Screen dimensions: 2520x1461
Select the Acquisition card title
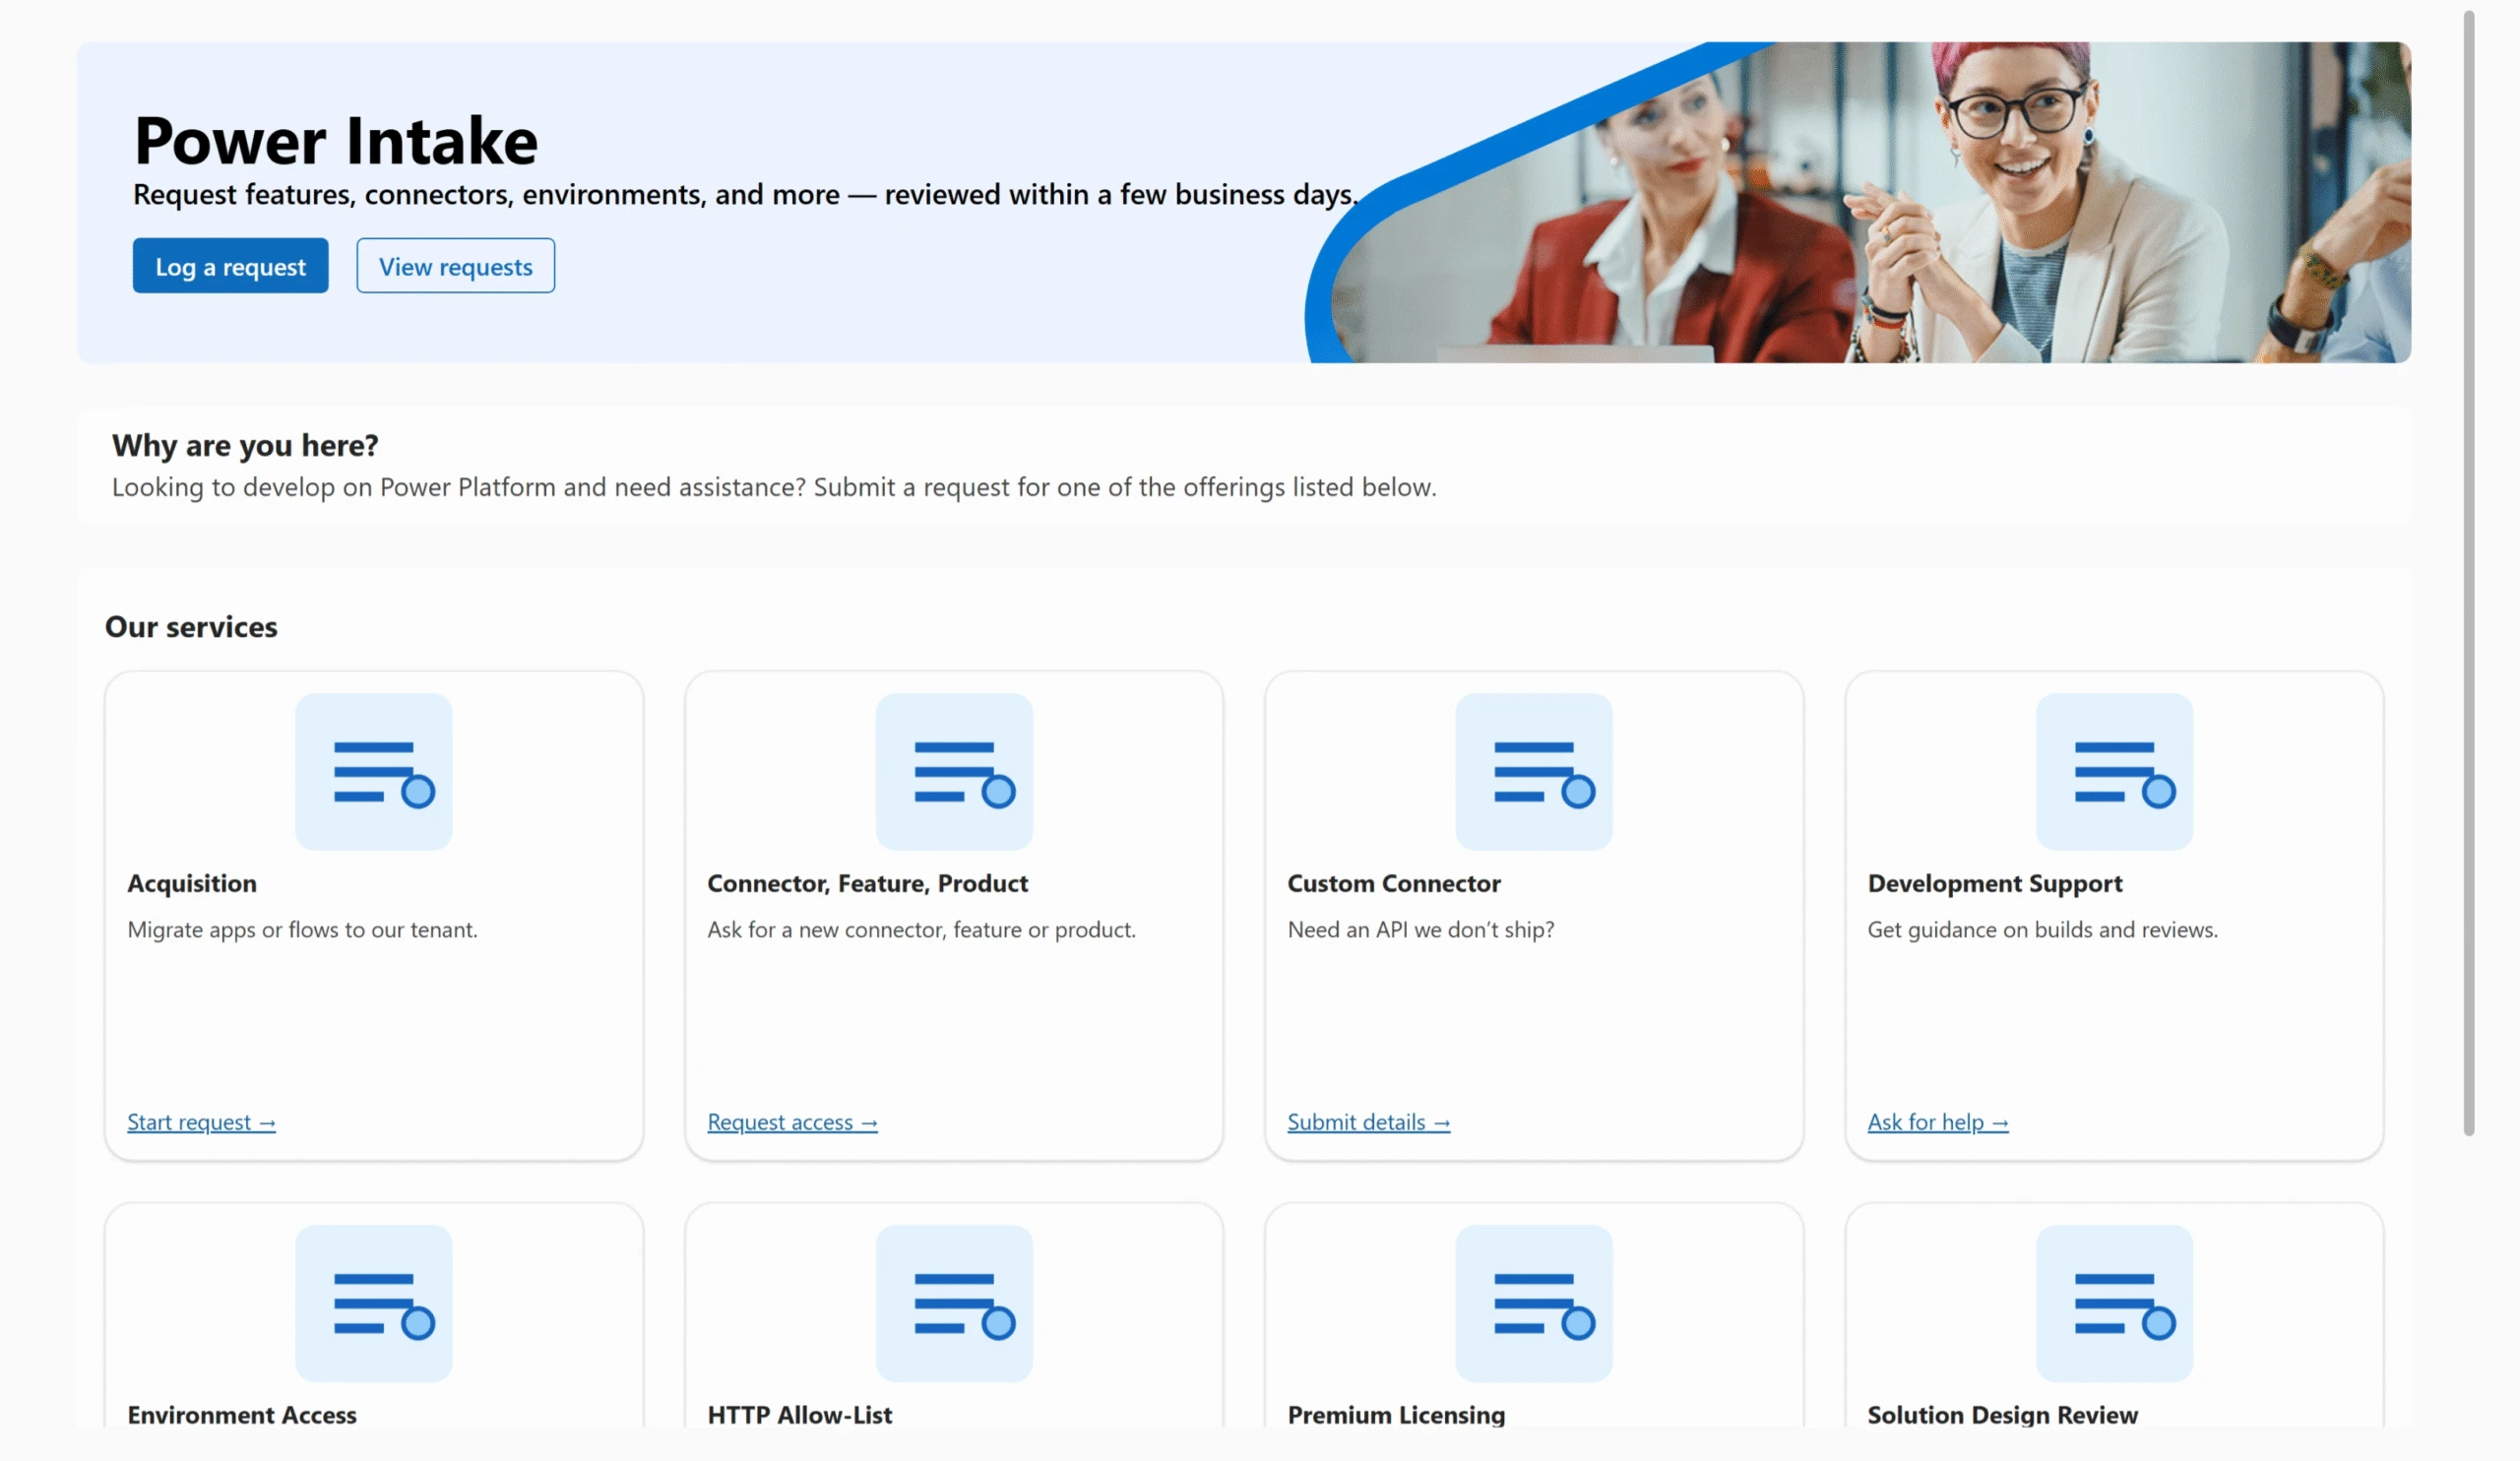(192, 883)
